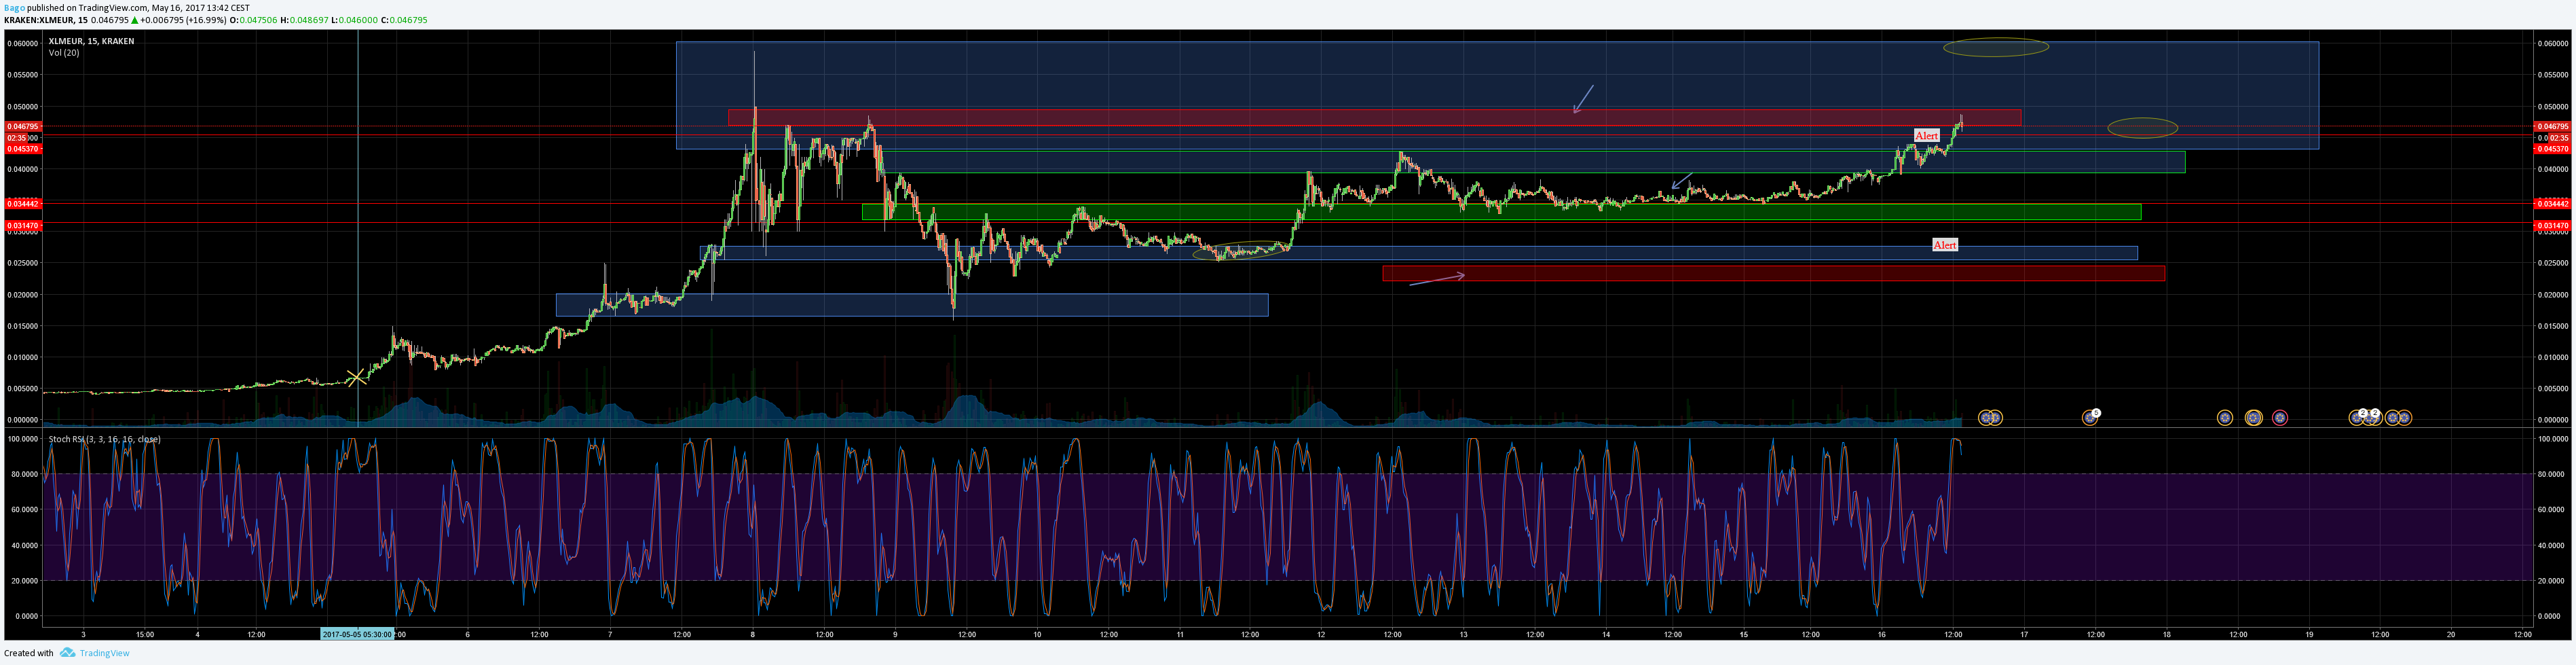Click the 0.045370 label on the right price axis

(x=2552, y=148)
